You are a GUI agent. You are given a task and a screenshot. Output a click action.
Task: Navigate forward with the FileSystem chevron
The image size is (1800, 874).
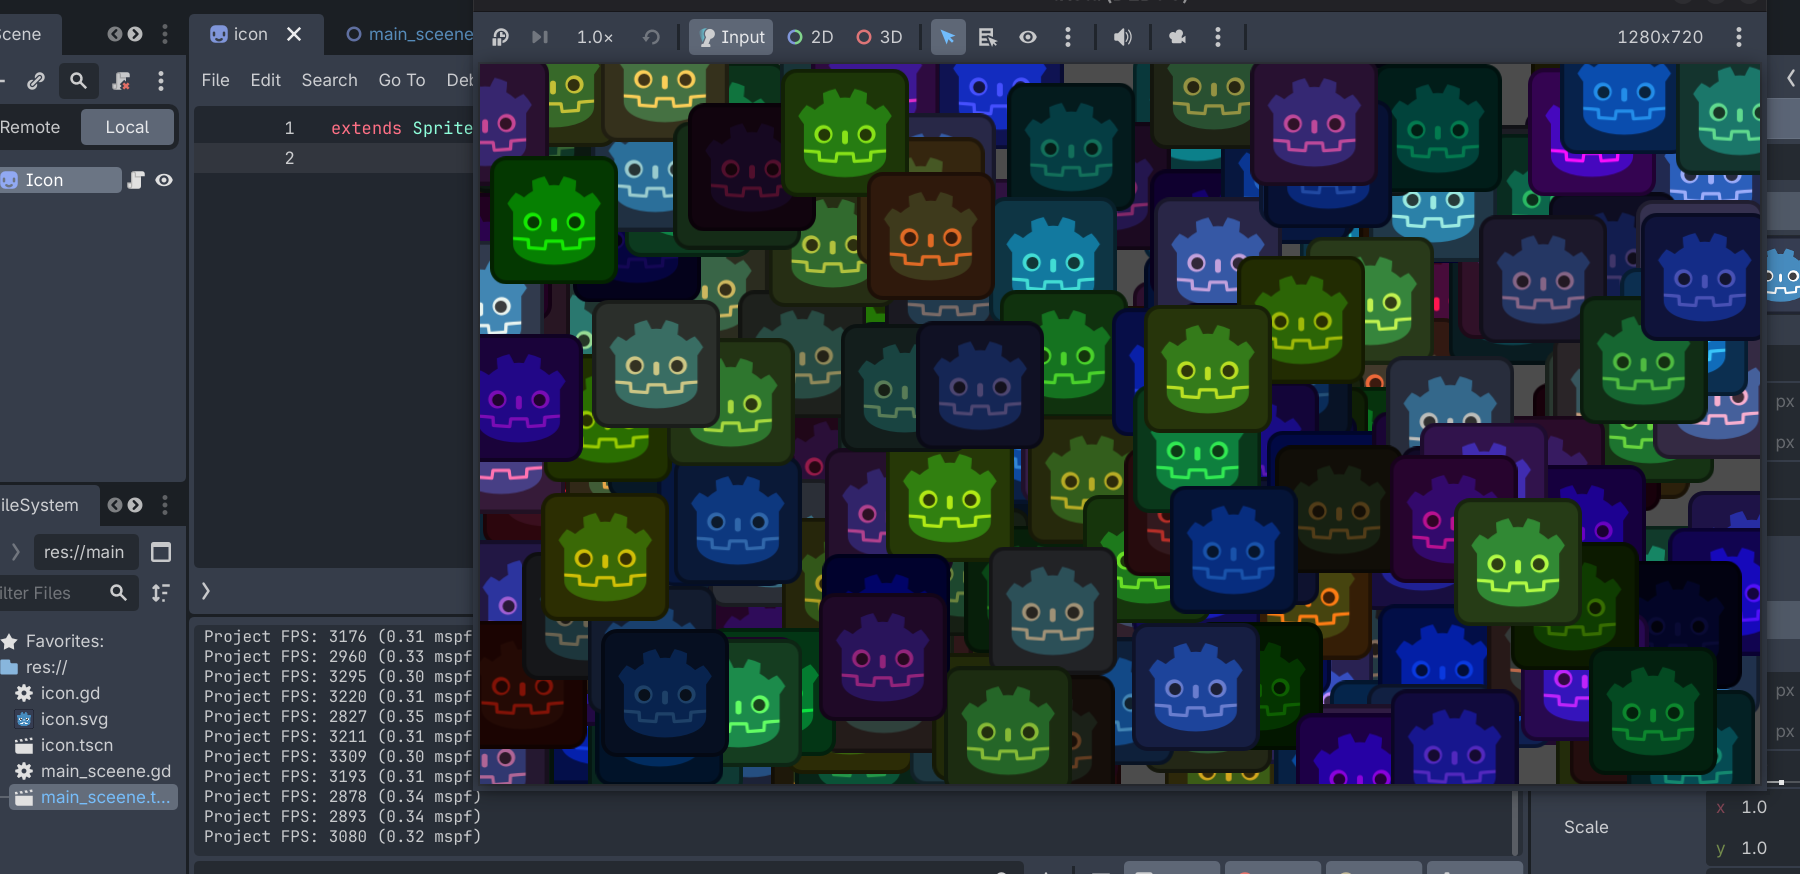(15, 552)
